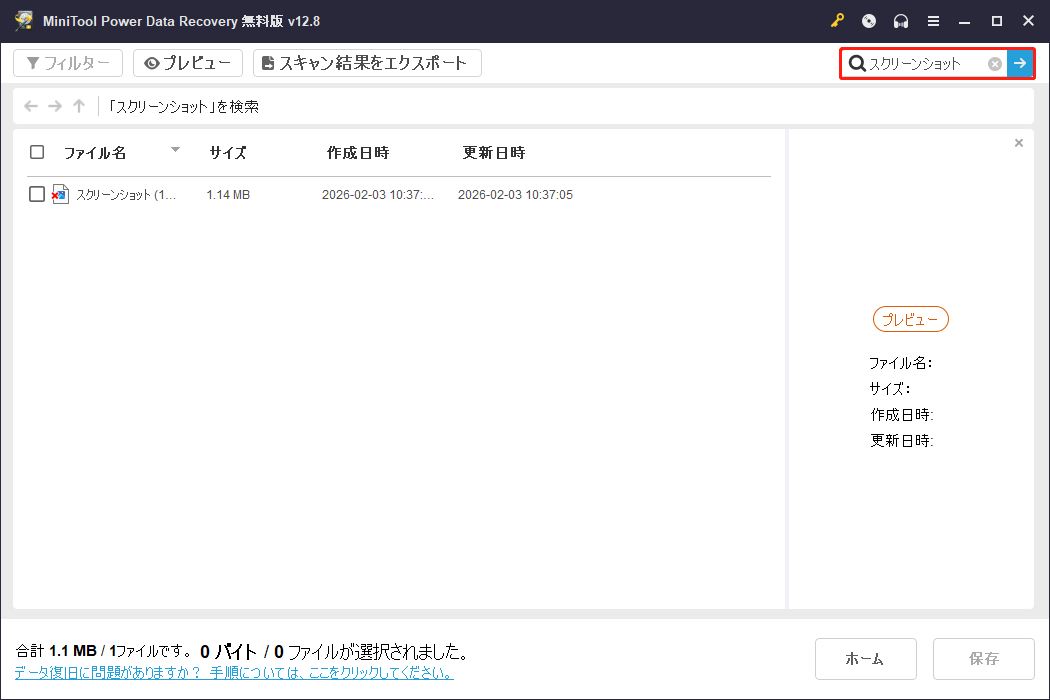Maximize the MiniTool window
The height and width of the screenshot is (700, 1050).
tap(996, 21)
